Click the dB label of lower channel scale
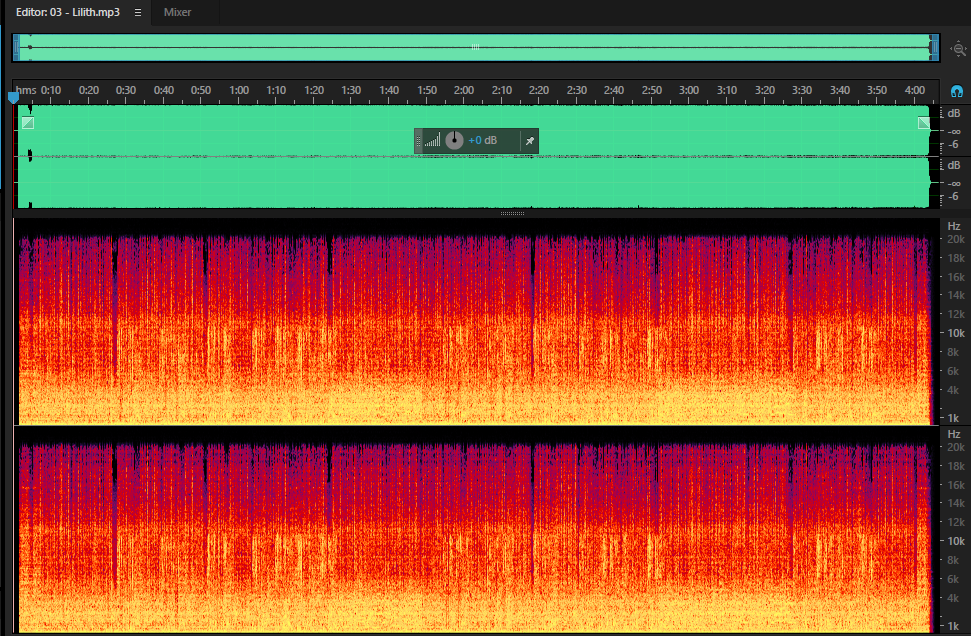Viewport: 971px width, 636px height. pyautogui.click(x=954, y=165)
